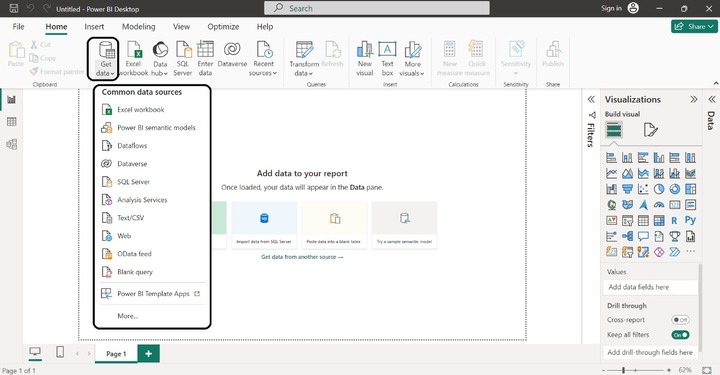Insert a New visual from the ribbon
Image resolution: width=720 pixels, height=375 pixels.
tap(365, 58)
